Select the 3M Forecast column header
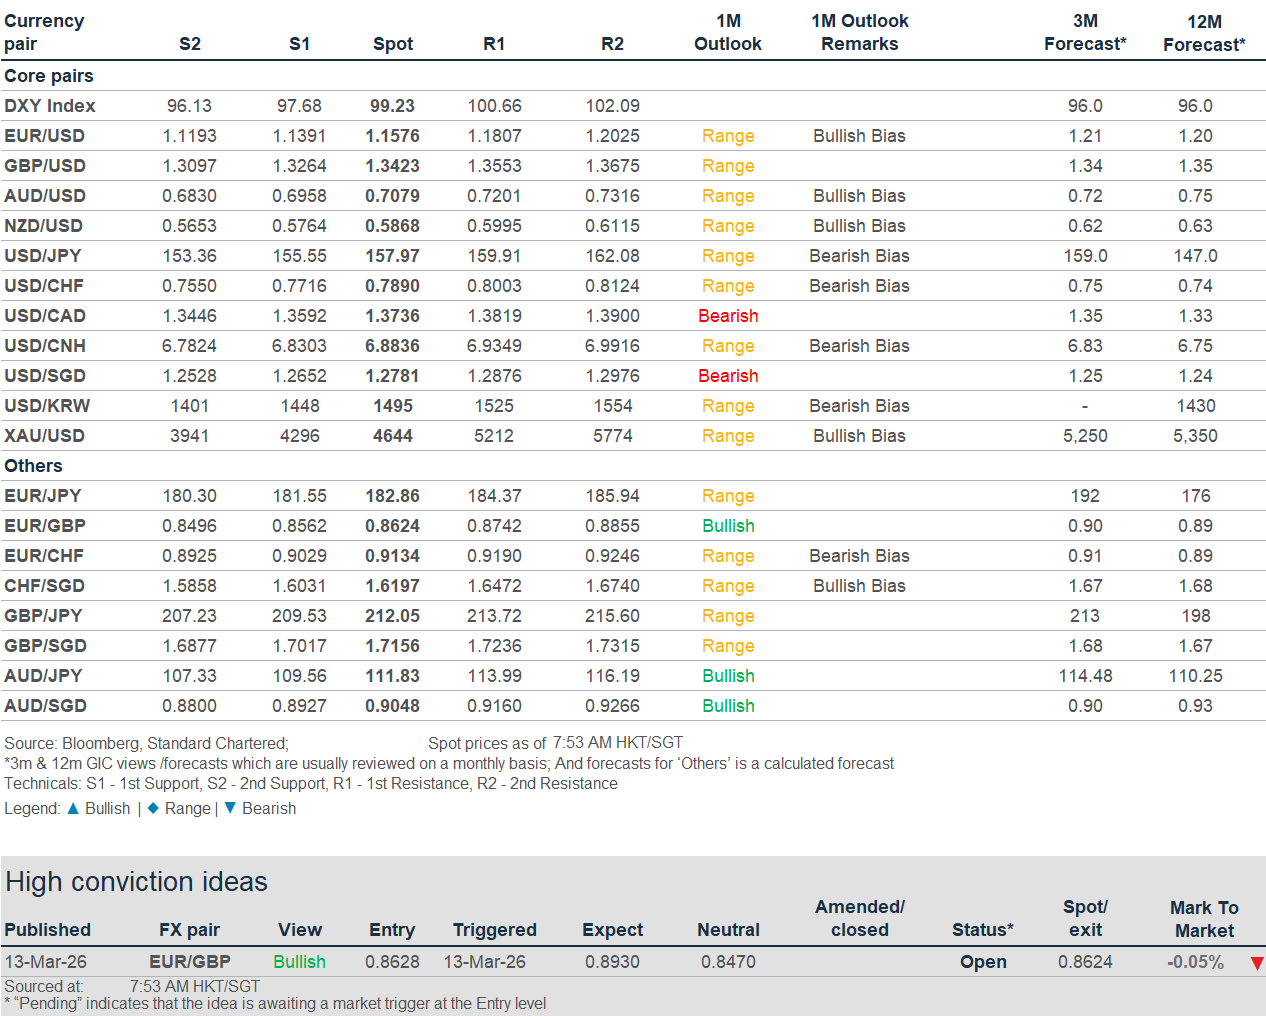 tap(1085, 32)
